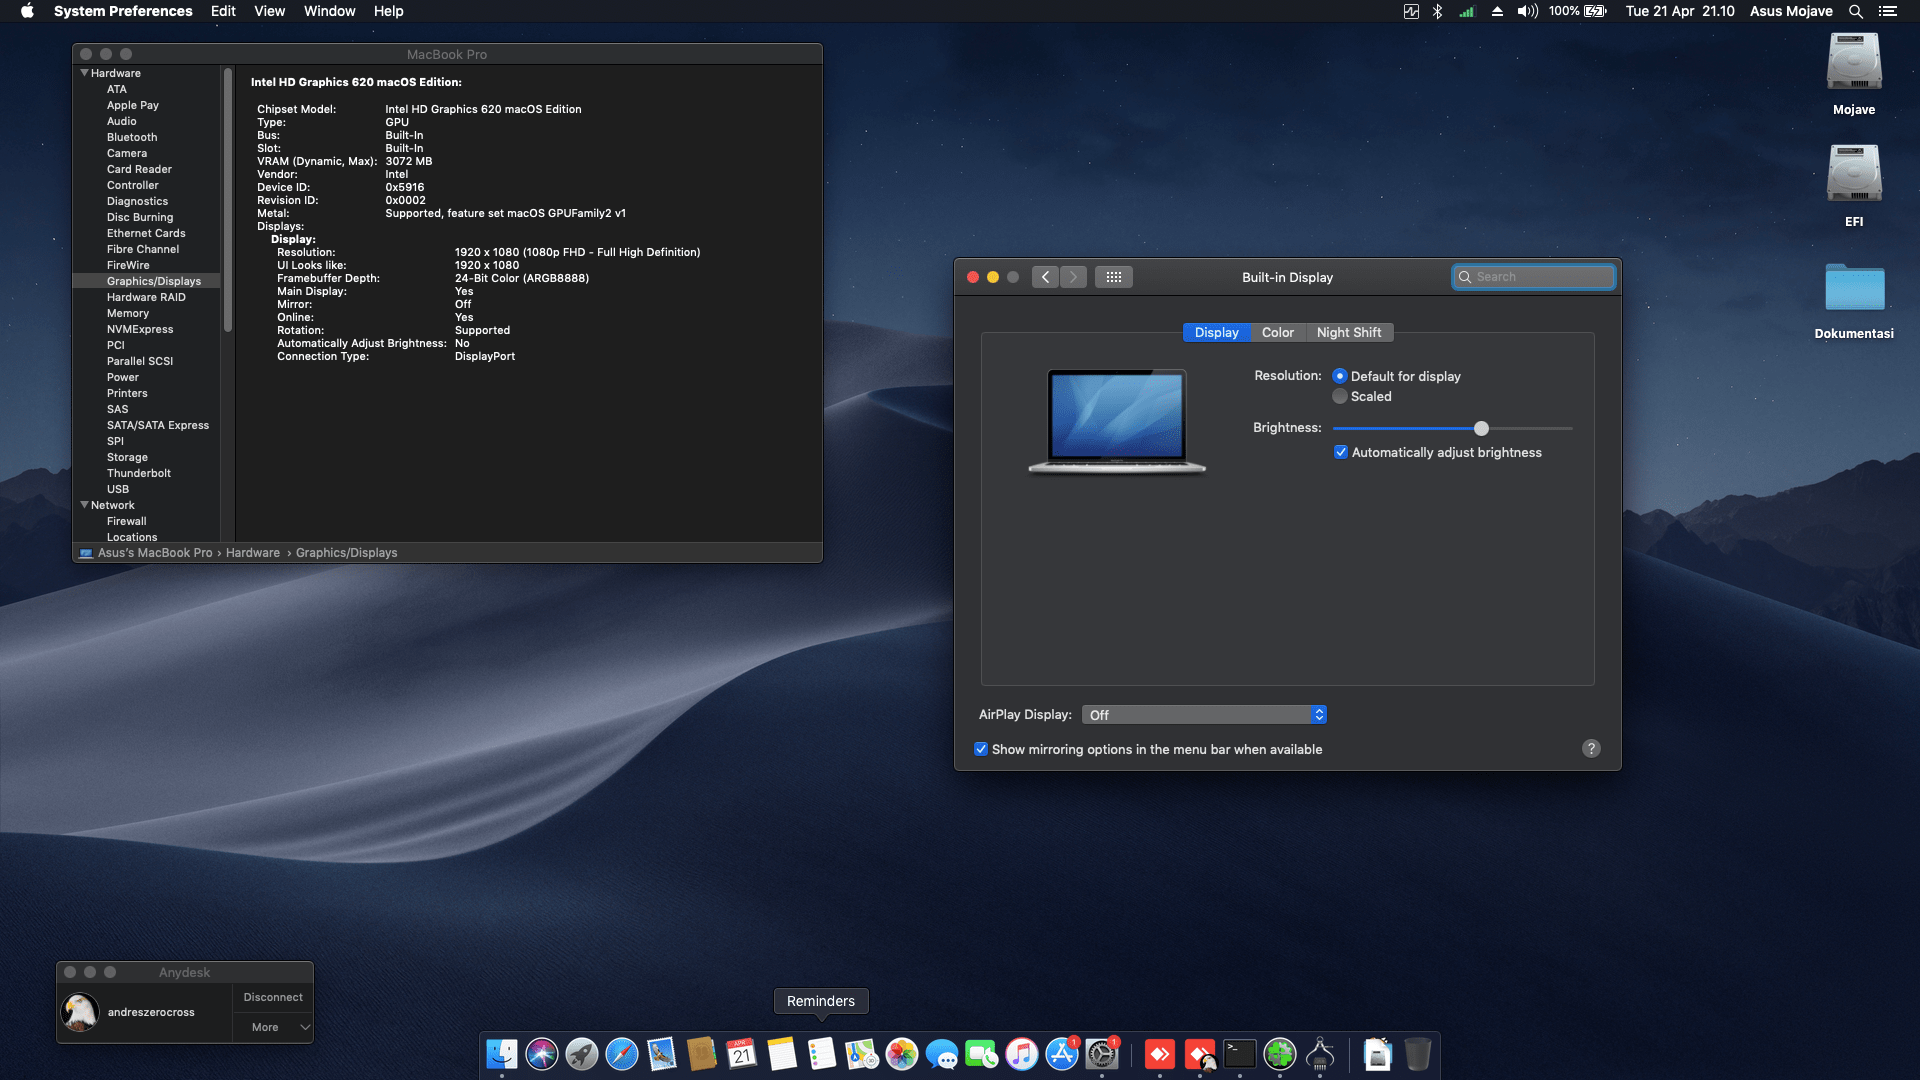Click the eject icon in menu bar
The height and width of the screenshot is (1080, 1920).
click(1497, 11)
